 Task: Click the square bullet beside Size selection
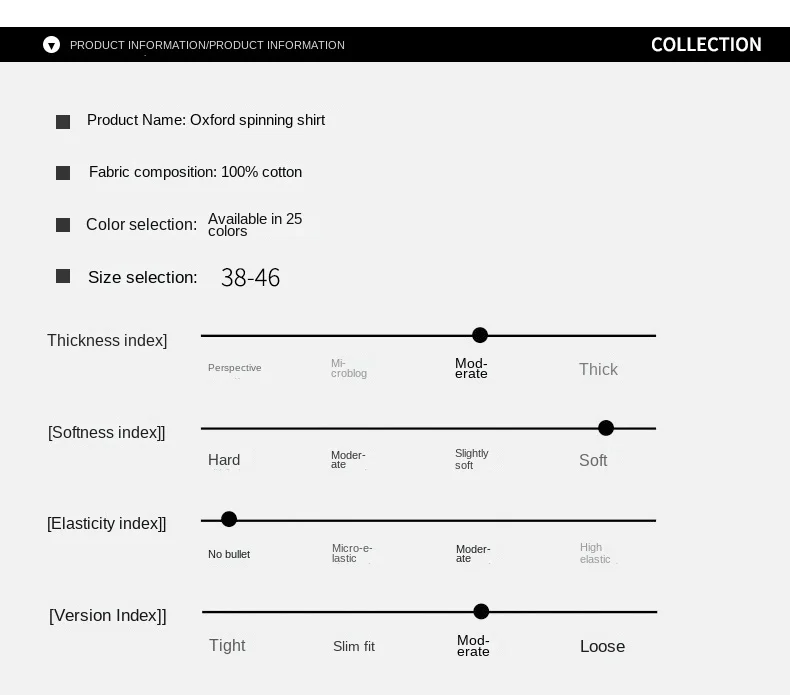pyautogui.click(x=63, y=276)
